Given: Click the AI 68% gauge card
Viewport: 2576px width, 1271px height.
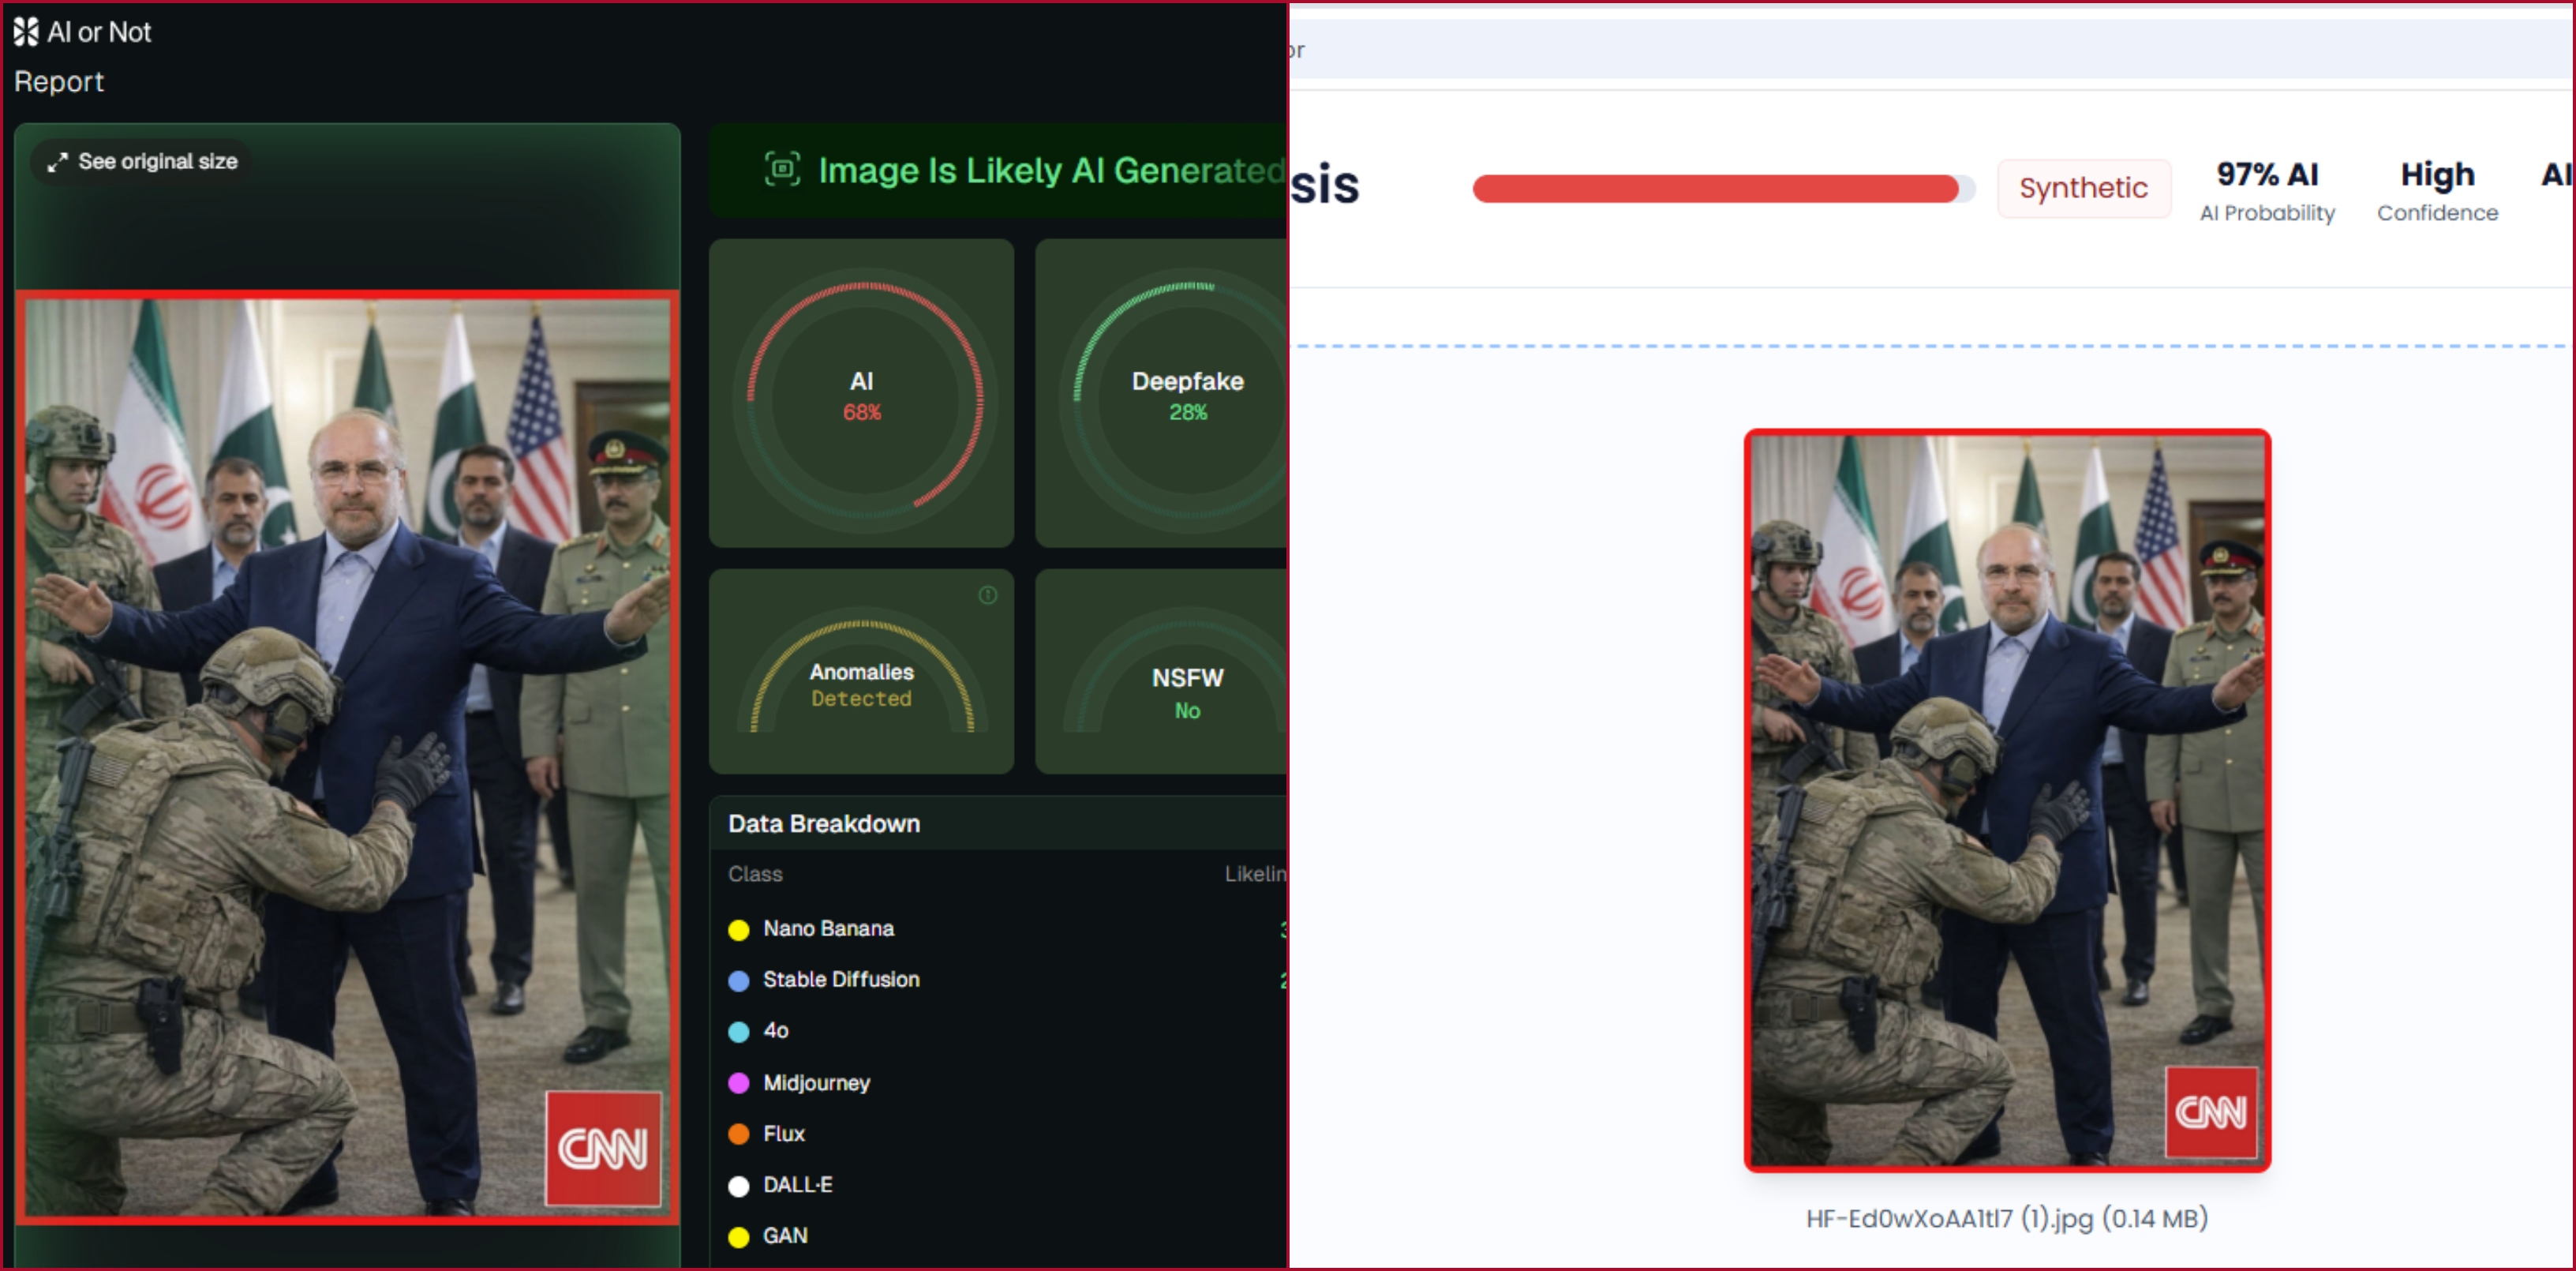Looking at the screenshot, I should [861, 394].
